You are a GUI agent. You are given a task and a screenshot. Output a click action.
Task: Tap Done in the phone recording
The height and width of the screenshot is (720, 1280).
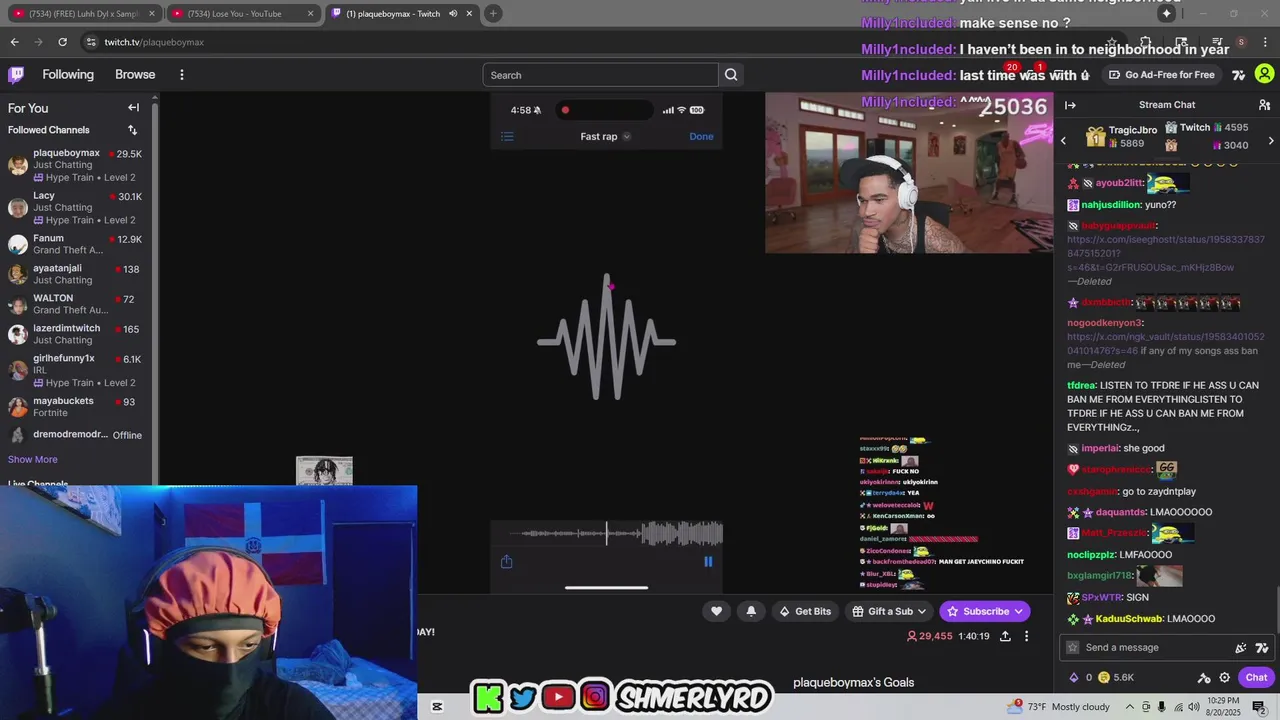point(701,137)
